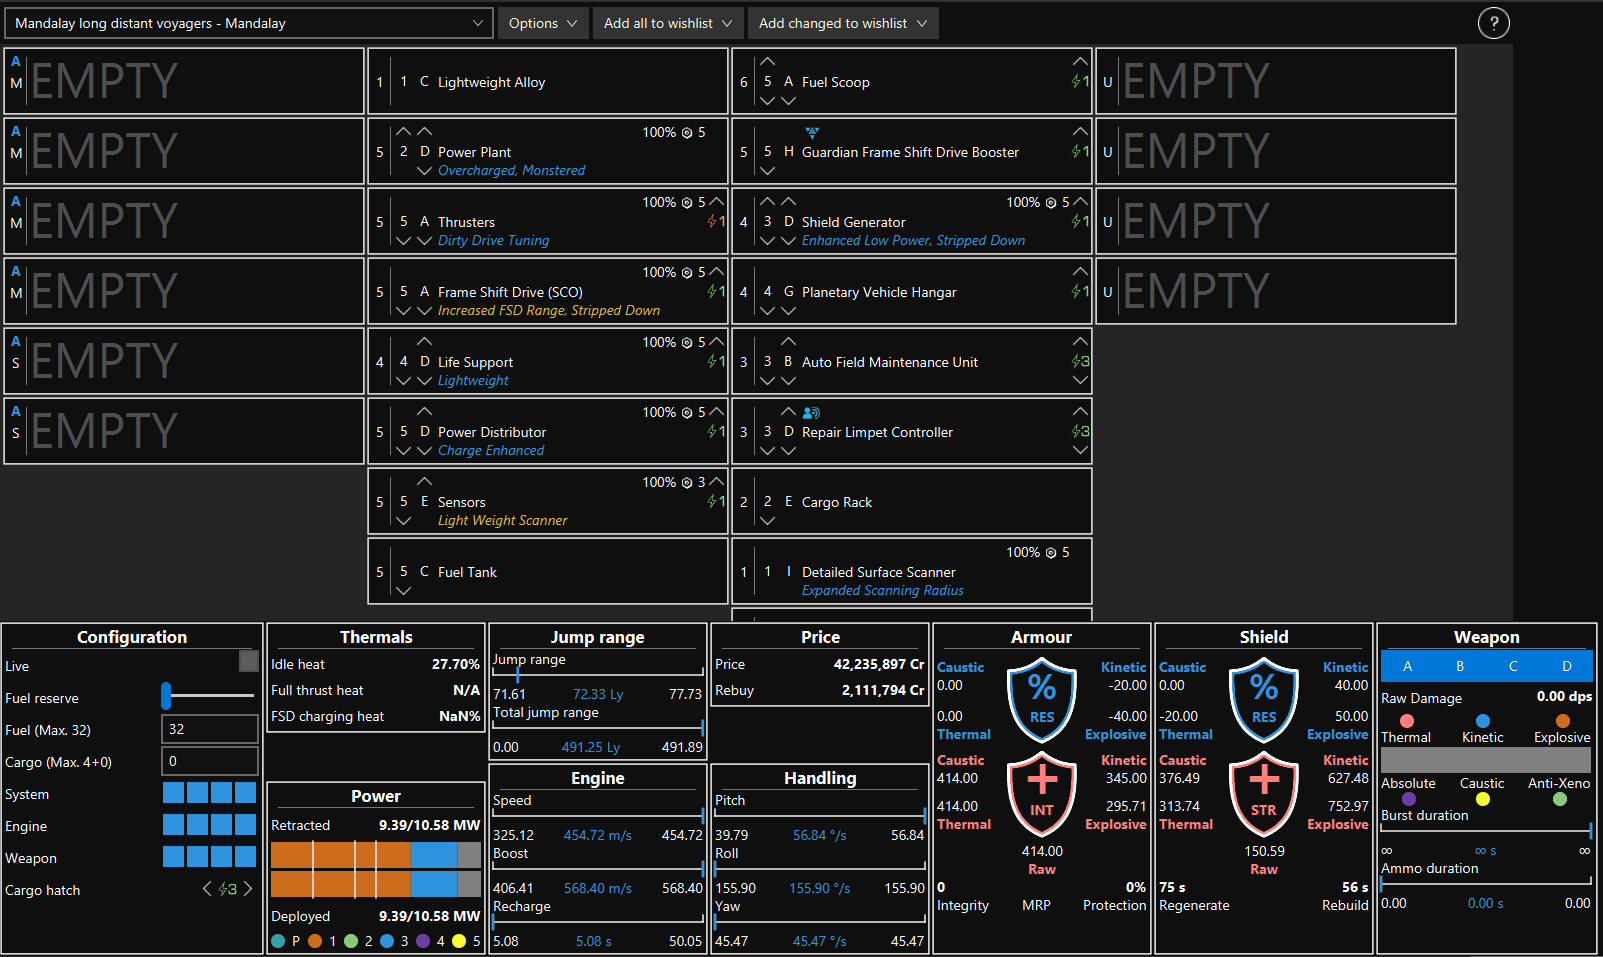Open the Add changed to wishlist dropdown
1603x957 pixels.
click(842, 23)
